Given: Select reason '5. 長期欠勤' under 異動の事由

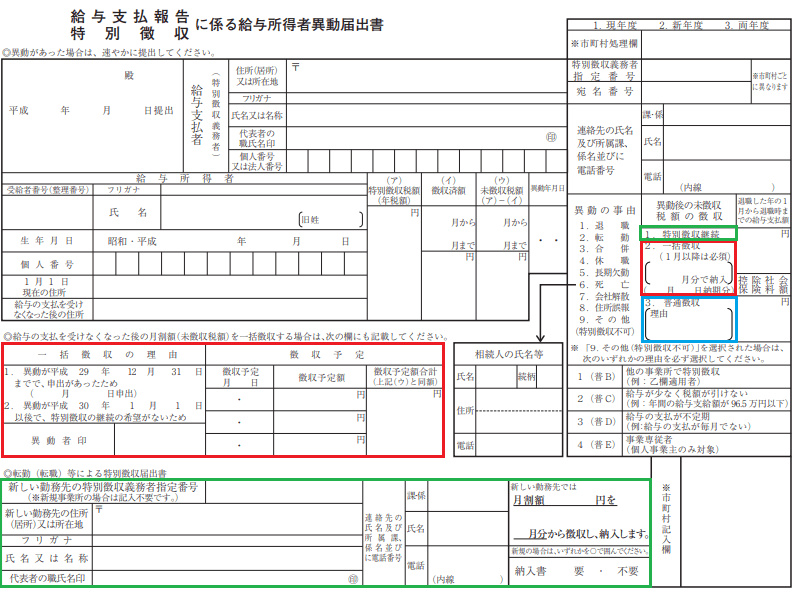Looking at the screenshot, I should tap(604, 273).
